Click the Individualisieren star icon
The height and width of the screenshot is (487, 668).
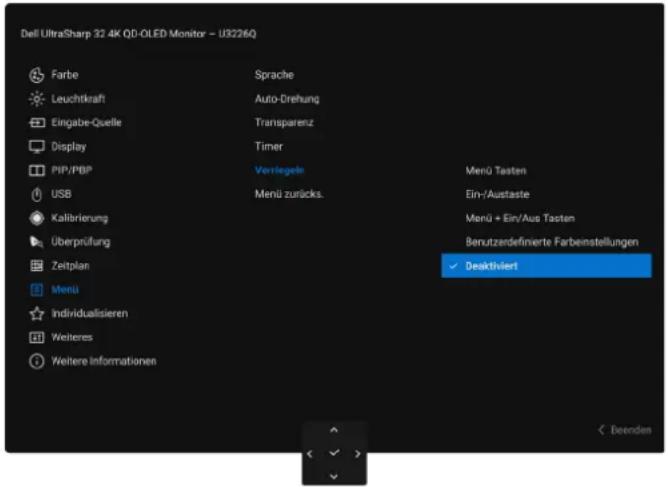pos(37,314)
